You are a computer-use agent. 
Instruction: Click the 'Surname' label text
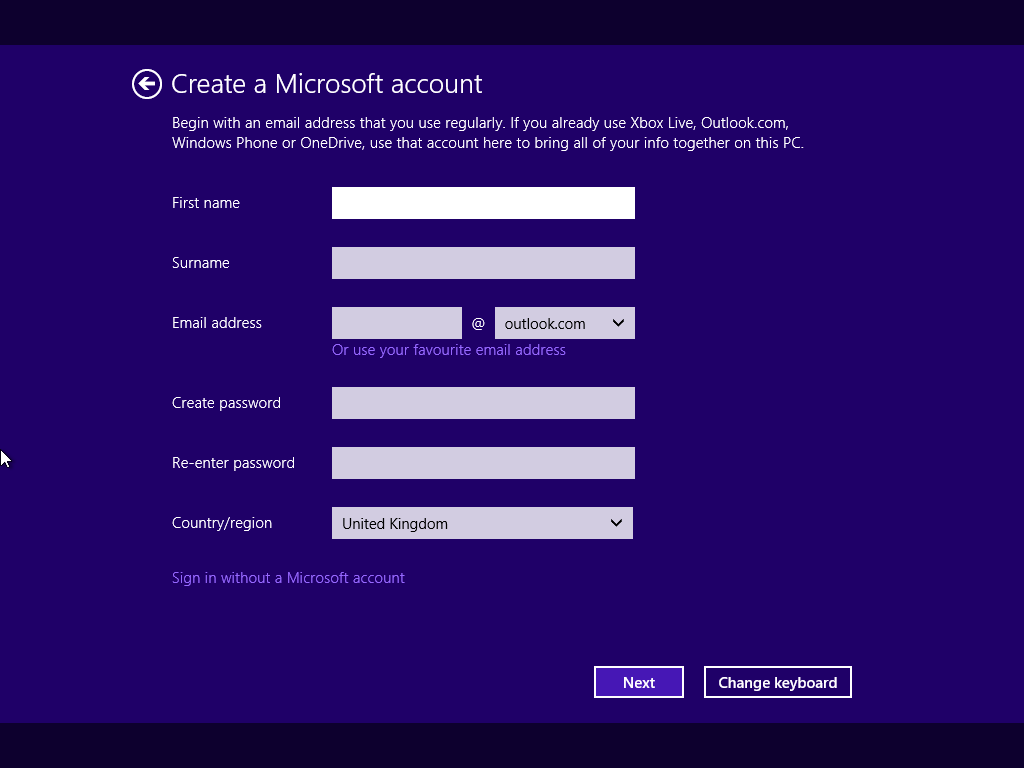[200, 263]
